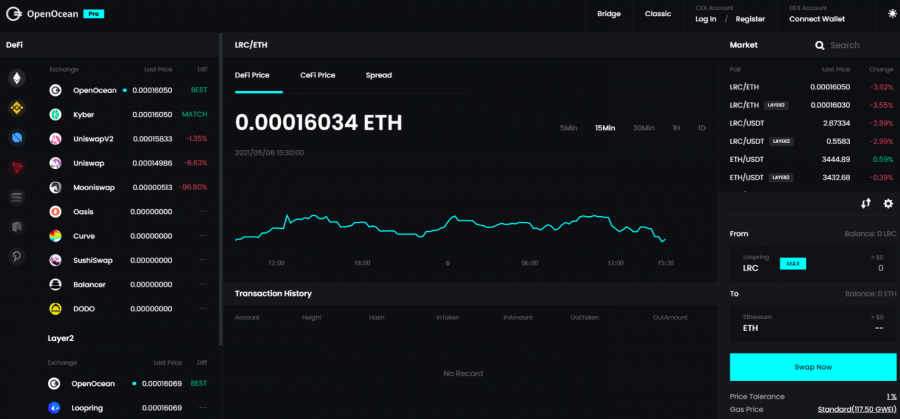Select the 1H chart interval
Screen dimensions: 900x419
pos(676,128)
